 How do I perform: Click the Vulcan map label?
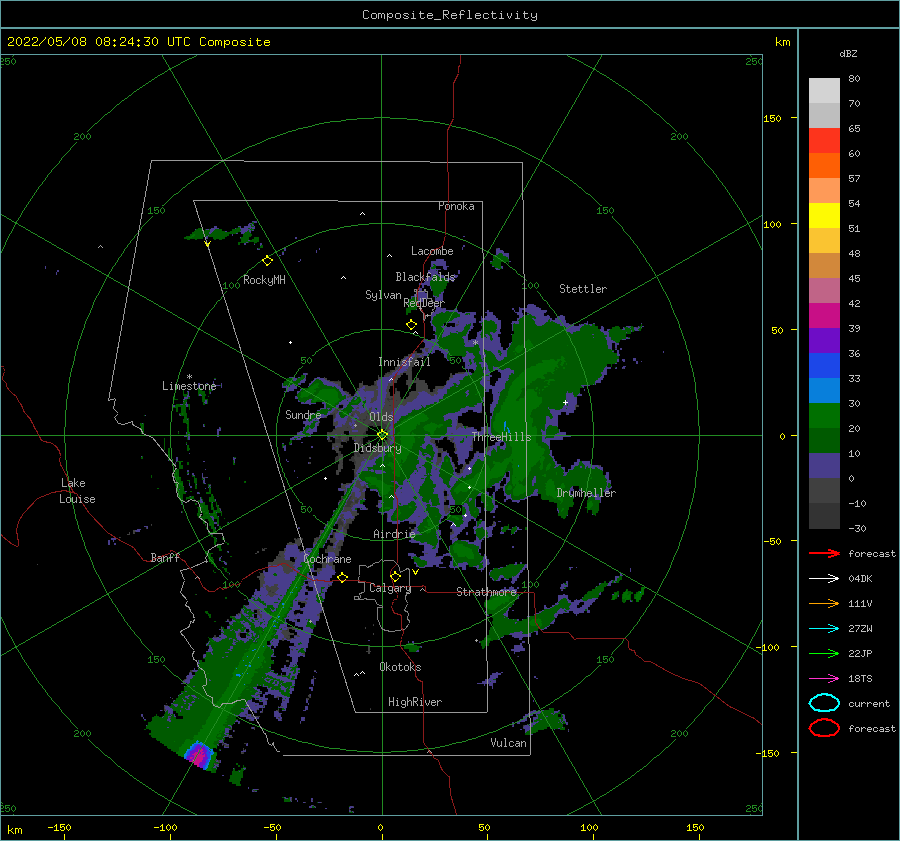pyautogui.click(x=509, y=743)
